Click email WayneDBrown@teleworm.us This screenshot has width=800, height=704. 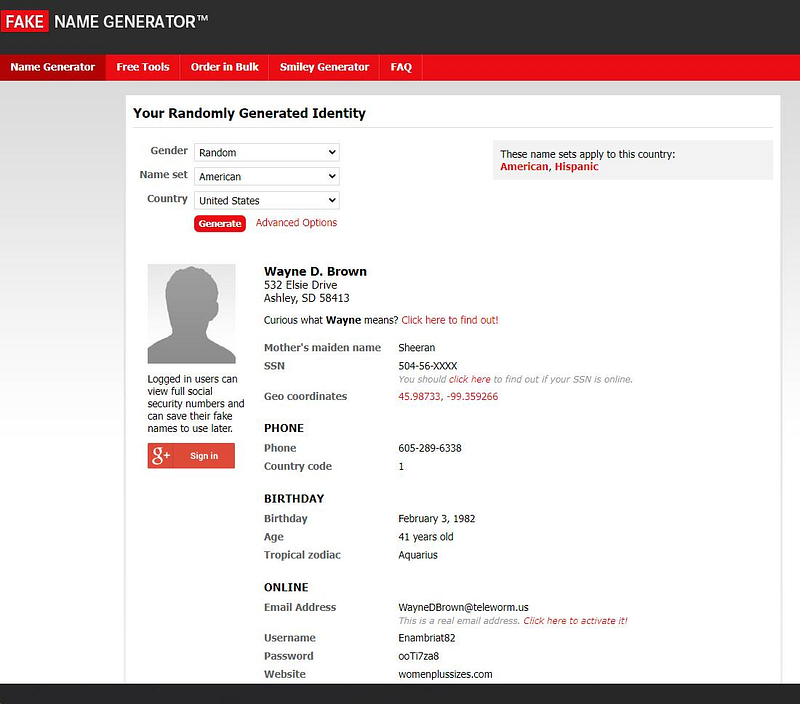click(463, 607)
